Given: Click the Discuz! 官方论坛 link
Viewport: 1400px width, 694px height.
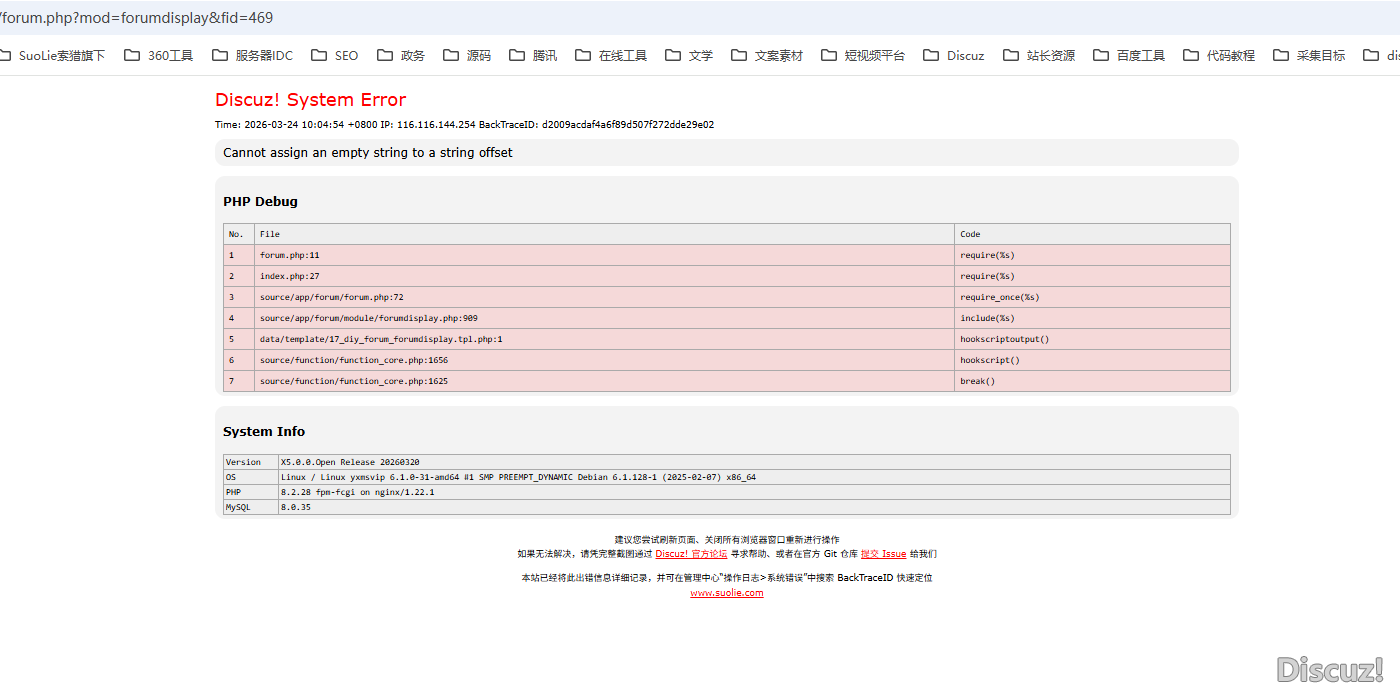Looking at the screenshot, I should (x=691, y=554).
